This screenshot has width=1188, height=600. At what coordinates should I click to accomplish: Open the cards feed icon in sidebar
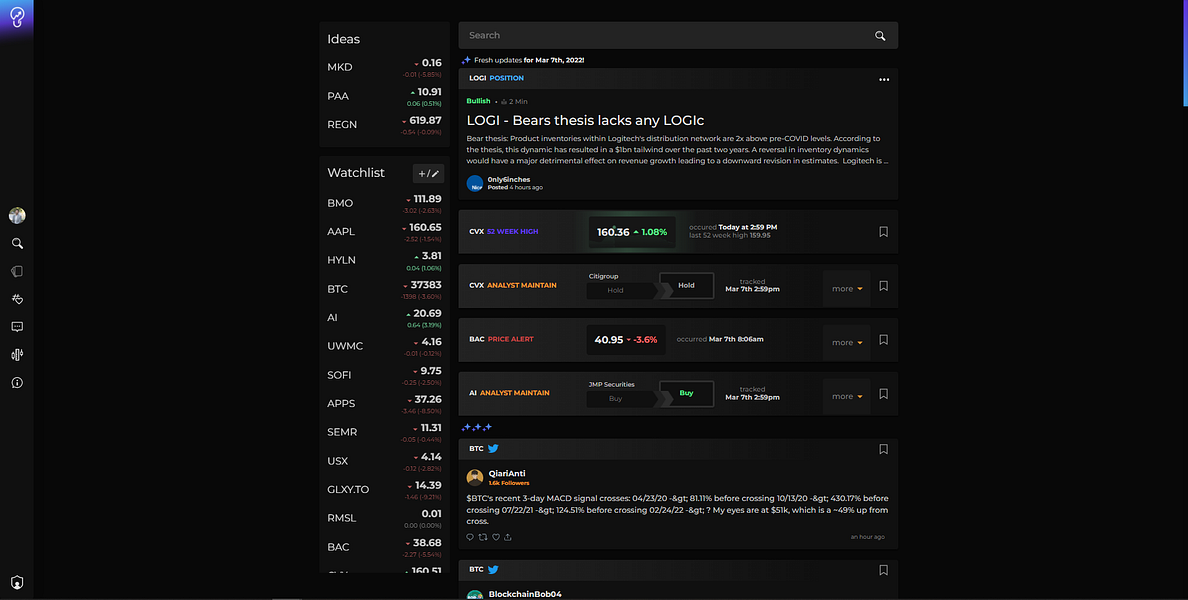[x=17, y=271]
